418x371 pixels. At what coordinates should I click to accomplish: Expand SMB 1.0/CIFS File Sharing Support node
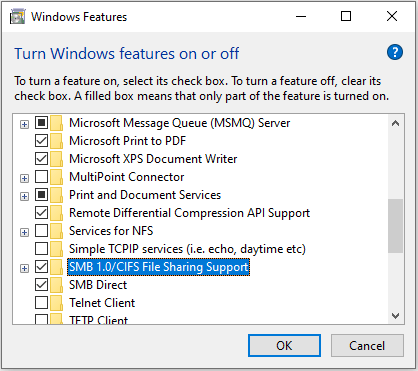24,268
